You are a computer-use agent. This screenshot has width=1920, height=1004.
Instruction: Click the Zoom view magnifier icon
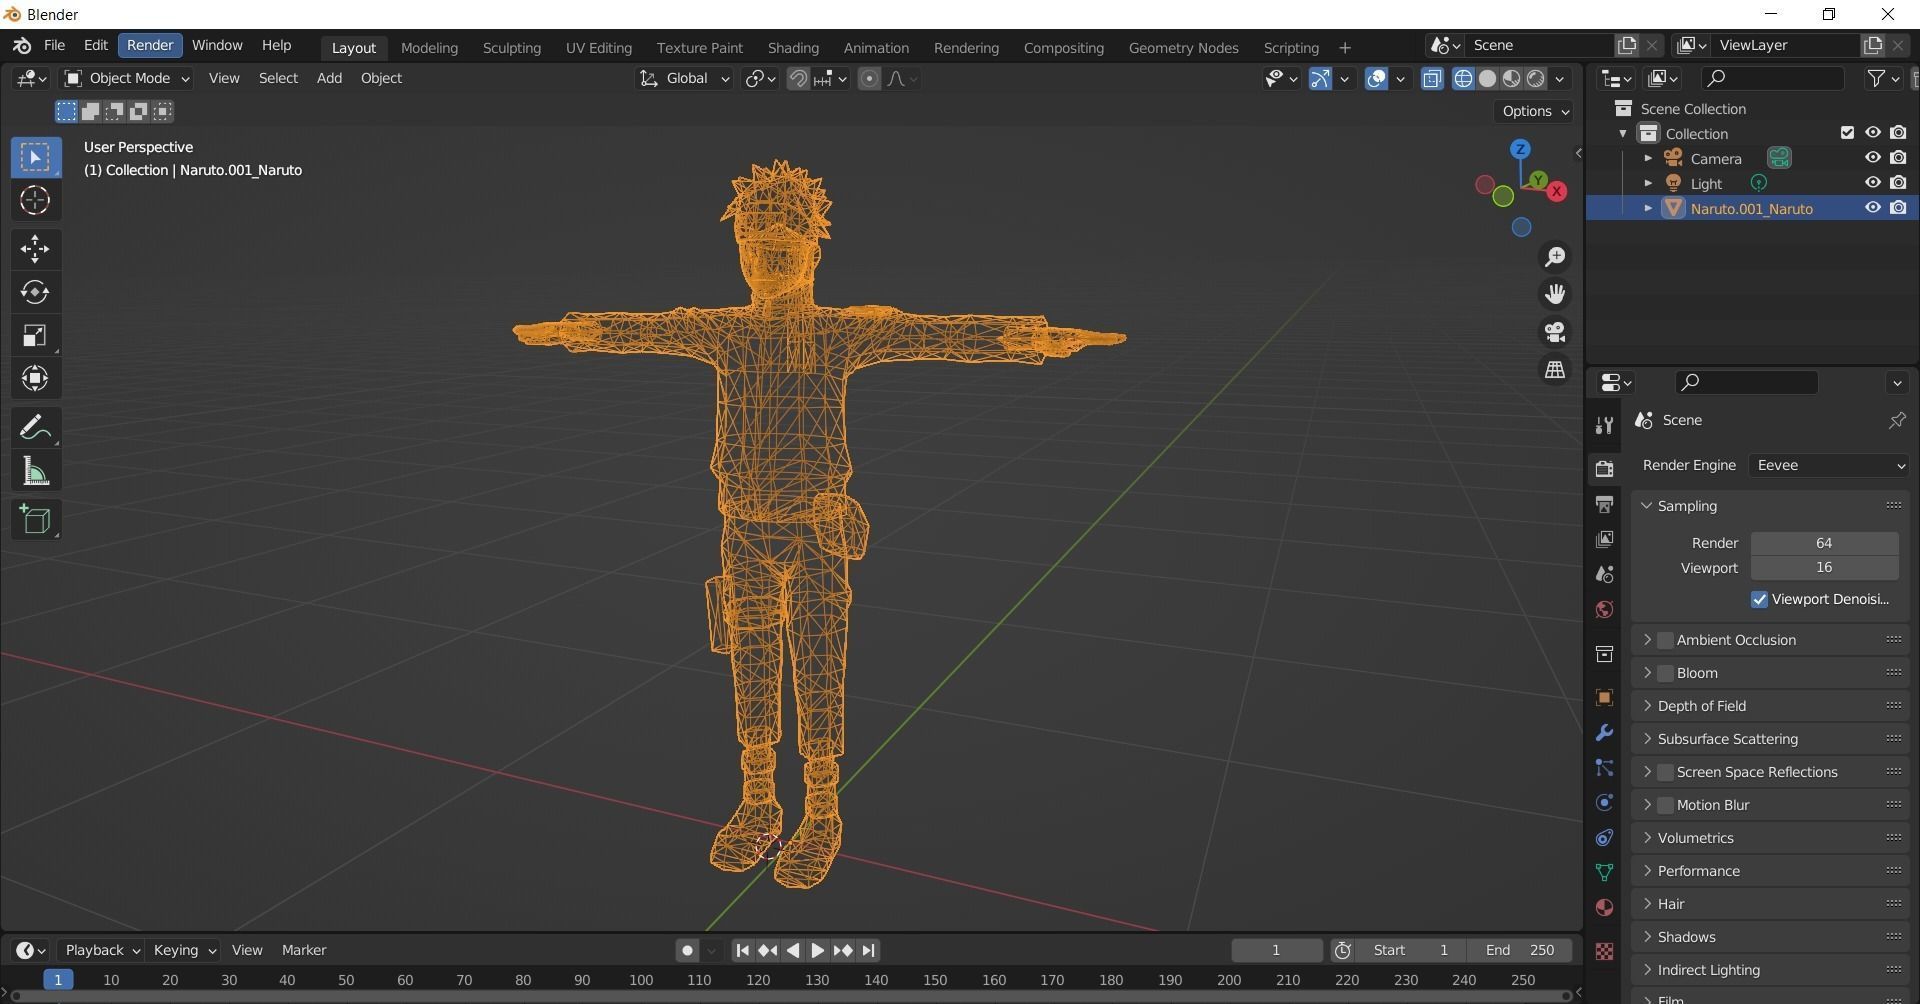(1555, 257)
